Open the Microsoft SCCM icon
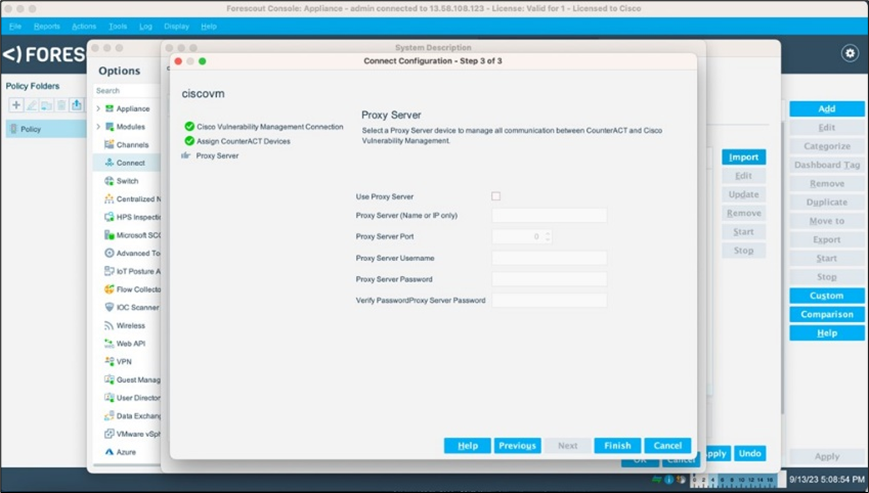The height and width of the screenshot is (493, 869). click(x=109, y=235)
